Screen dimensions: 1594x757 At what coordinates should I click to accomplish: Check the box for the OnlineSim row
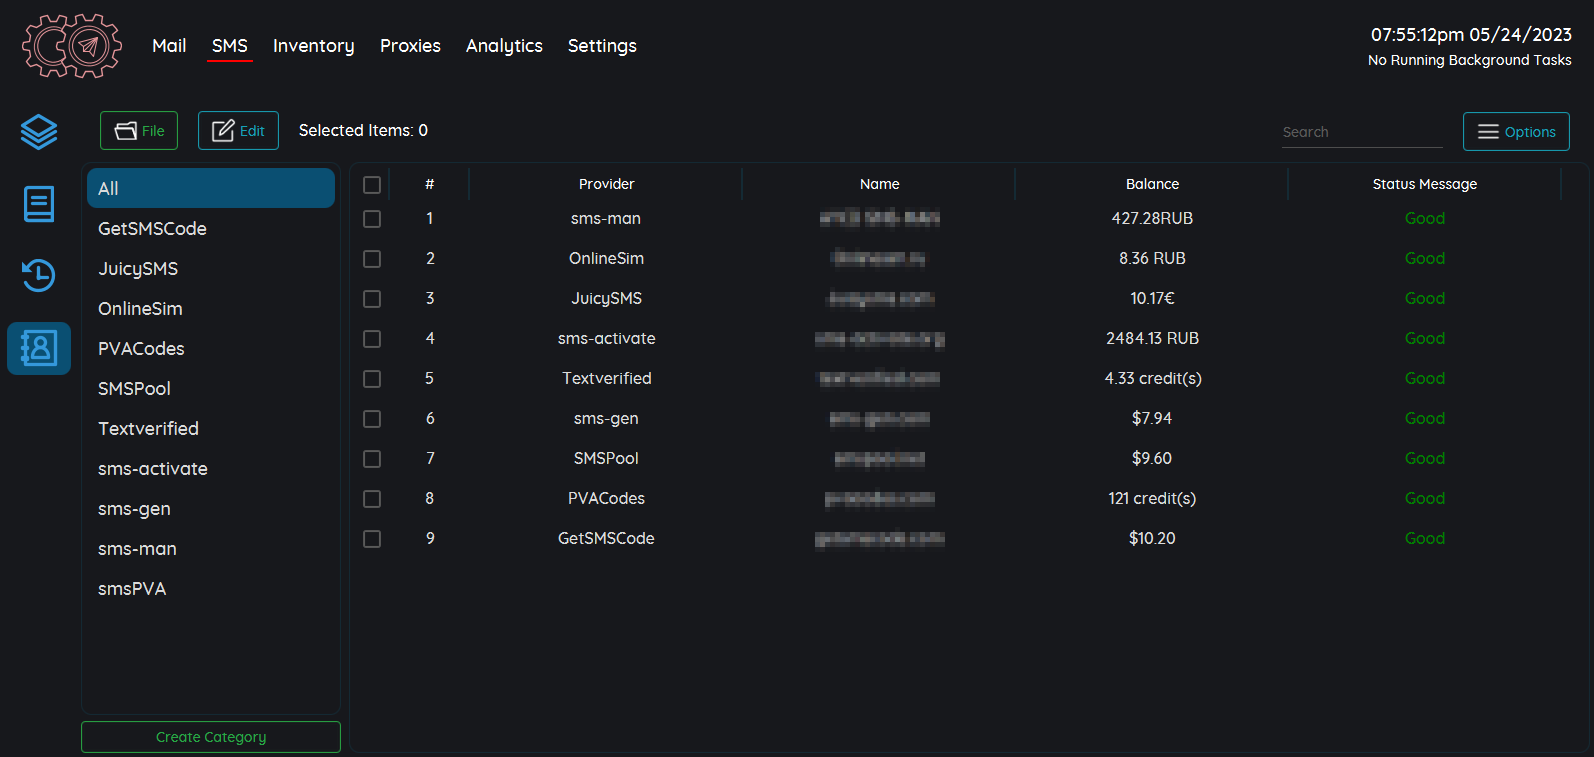(372, 259)
